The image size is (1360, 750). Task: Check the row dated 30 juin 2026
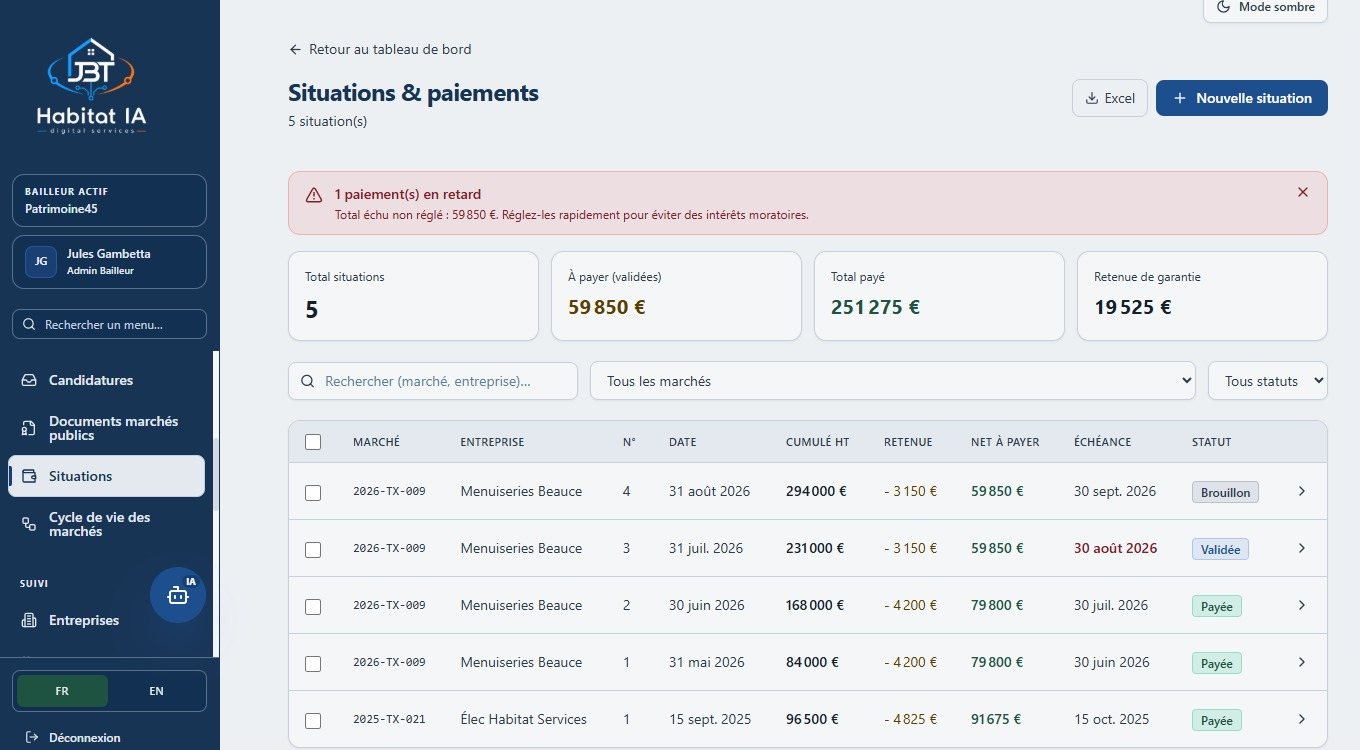click(x=313, y=606)
